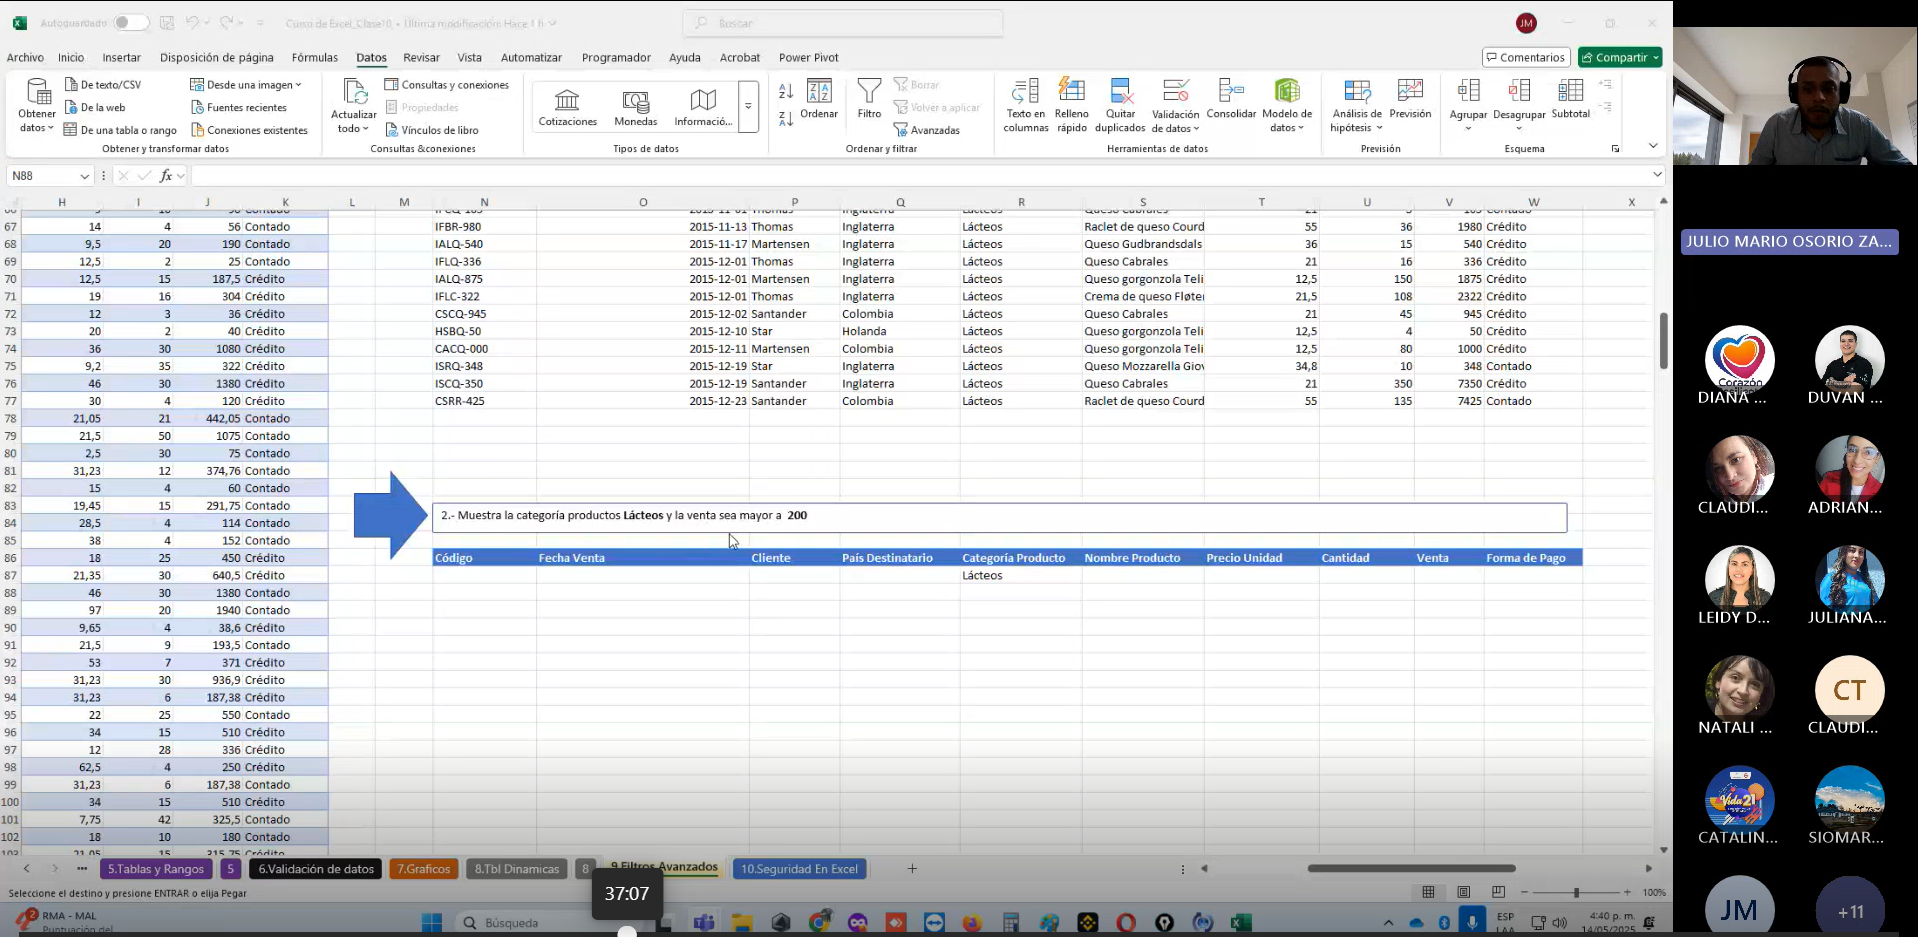The image size is (1918, 937).
Task: Toggle the Autoguardado switch
Action: 131,23
